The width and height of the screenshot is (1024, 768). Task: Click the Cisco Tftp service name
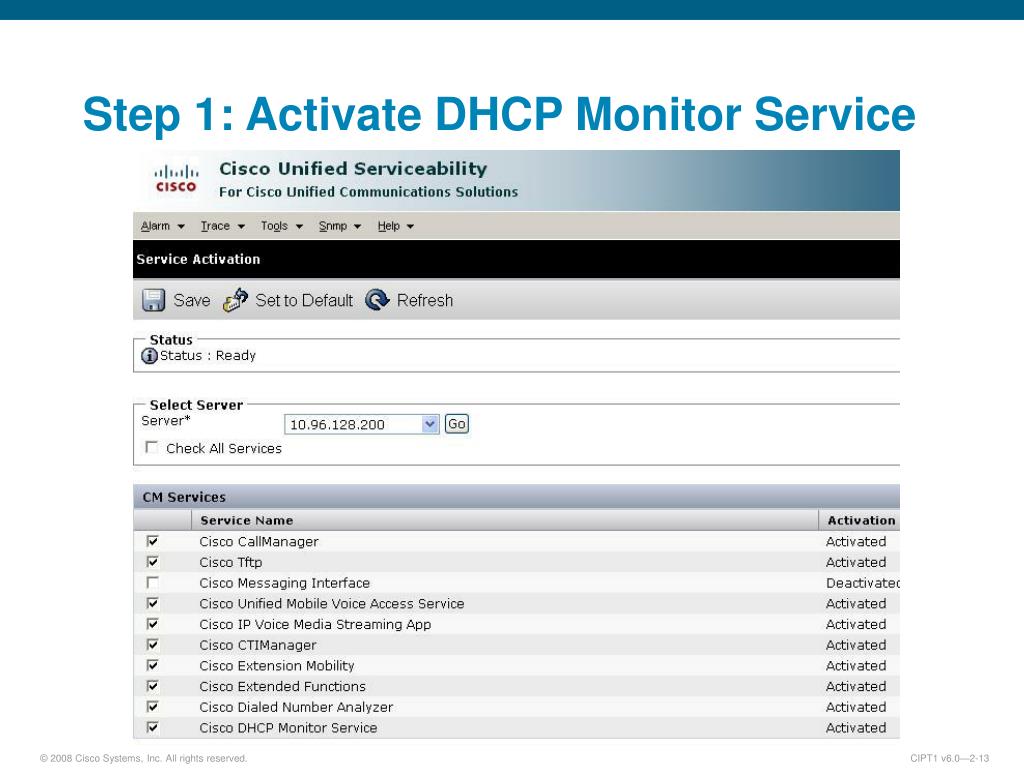coord(231,562)
